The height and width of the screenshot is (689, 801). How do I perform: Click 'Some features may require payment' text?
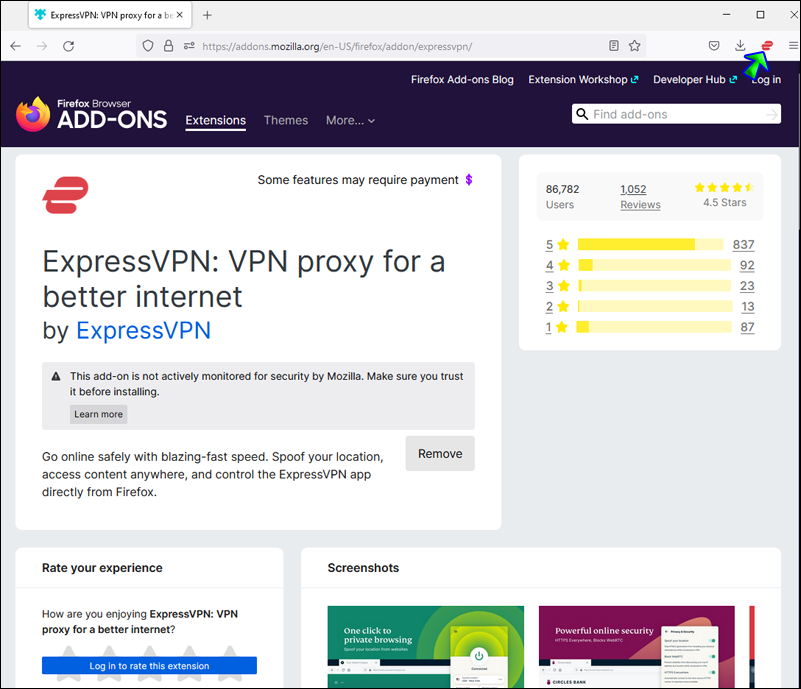(x=358, y=180)
